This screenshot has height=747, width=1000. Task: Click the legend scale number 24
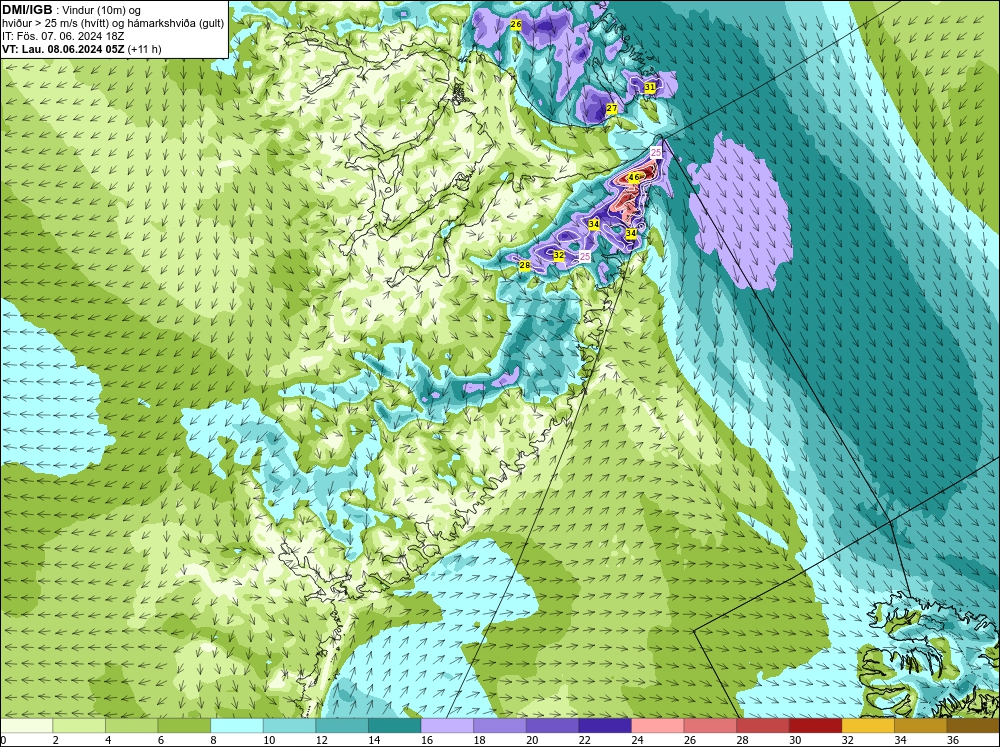pos(637,740)
